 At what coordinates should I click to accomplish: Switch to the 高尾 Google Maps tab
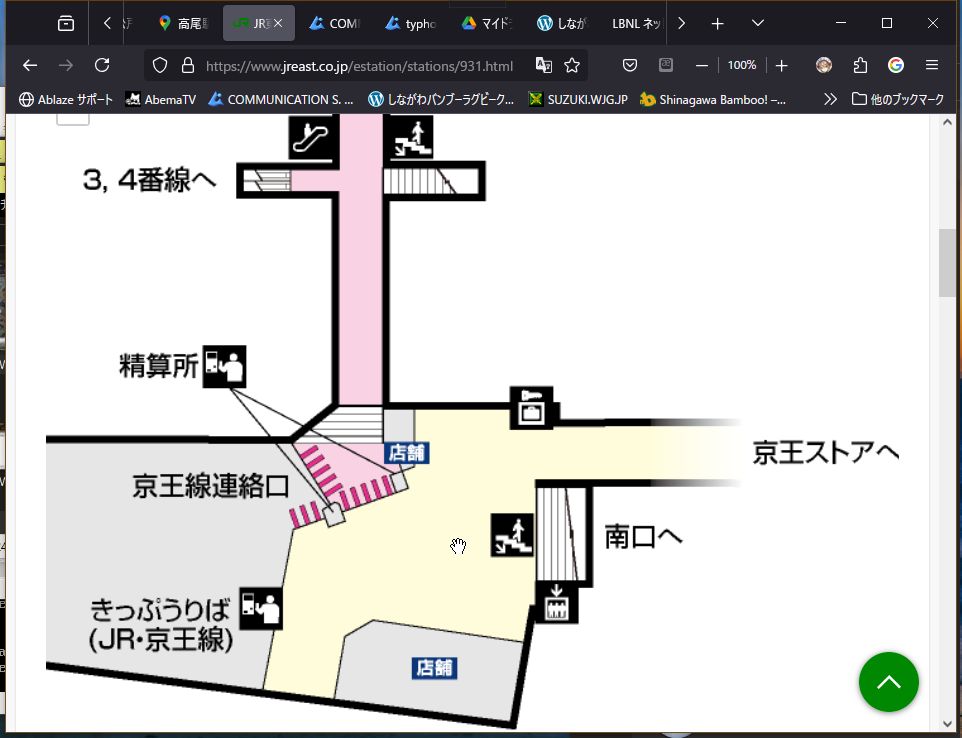(181, 23)
